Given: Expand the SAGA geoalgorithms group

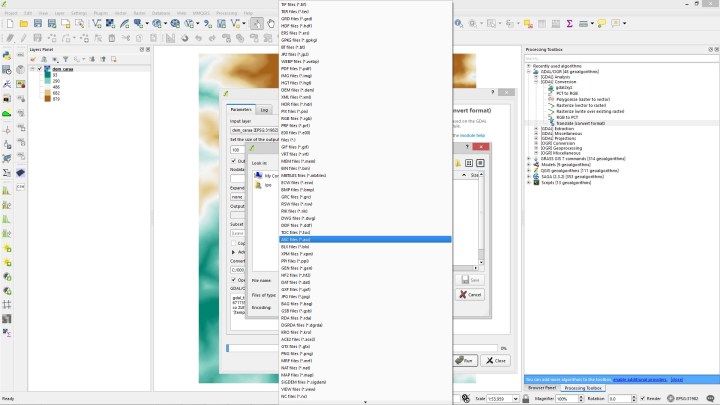Looking at the screenshot, I should (529, 177).
